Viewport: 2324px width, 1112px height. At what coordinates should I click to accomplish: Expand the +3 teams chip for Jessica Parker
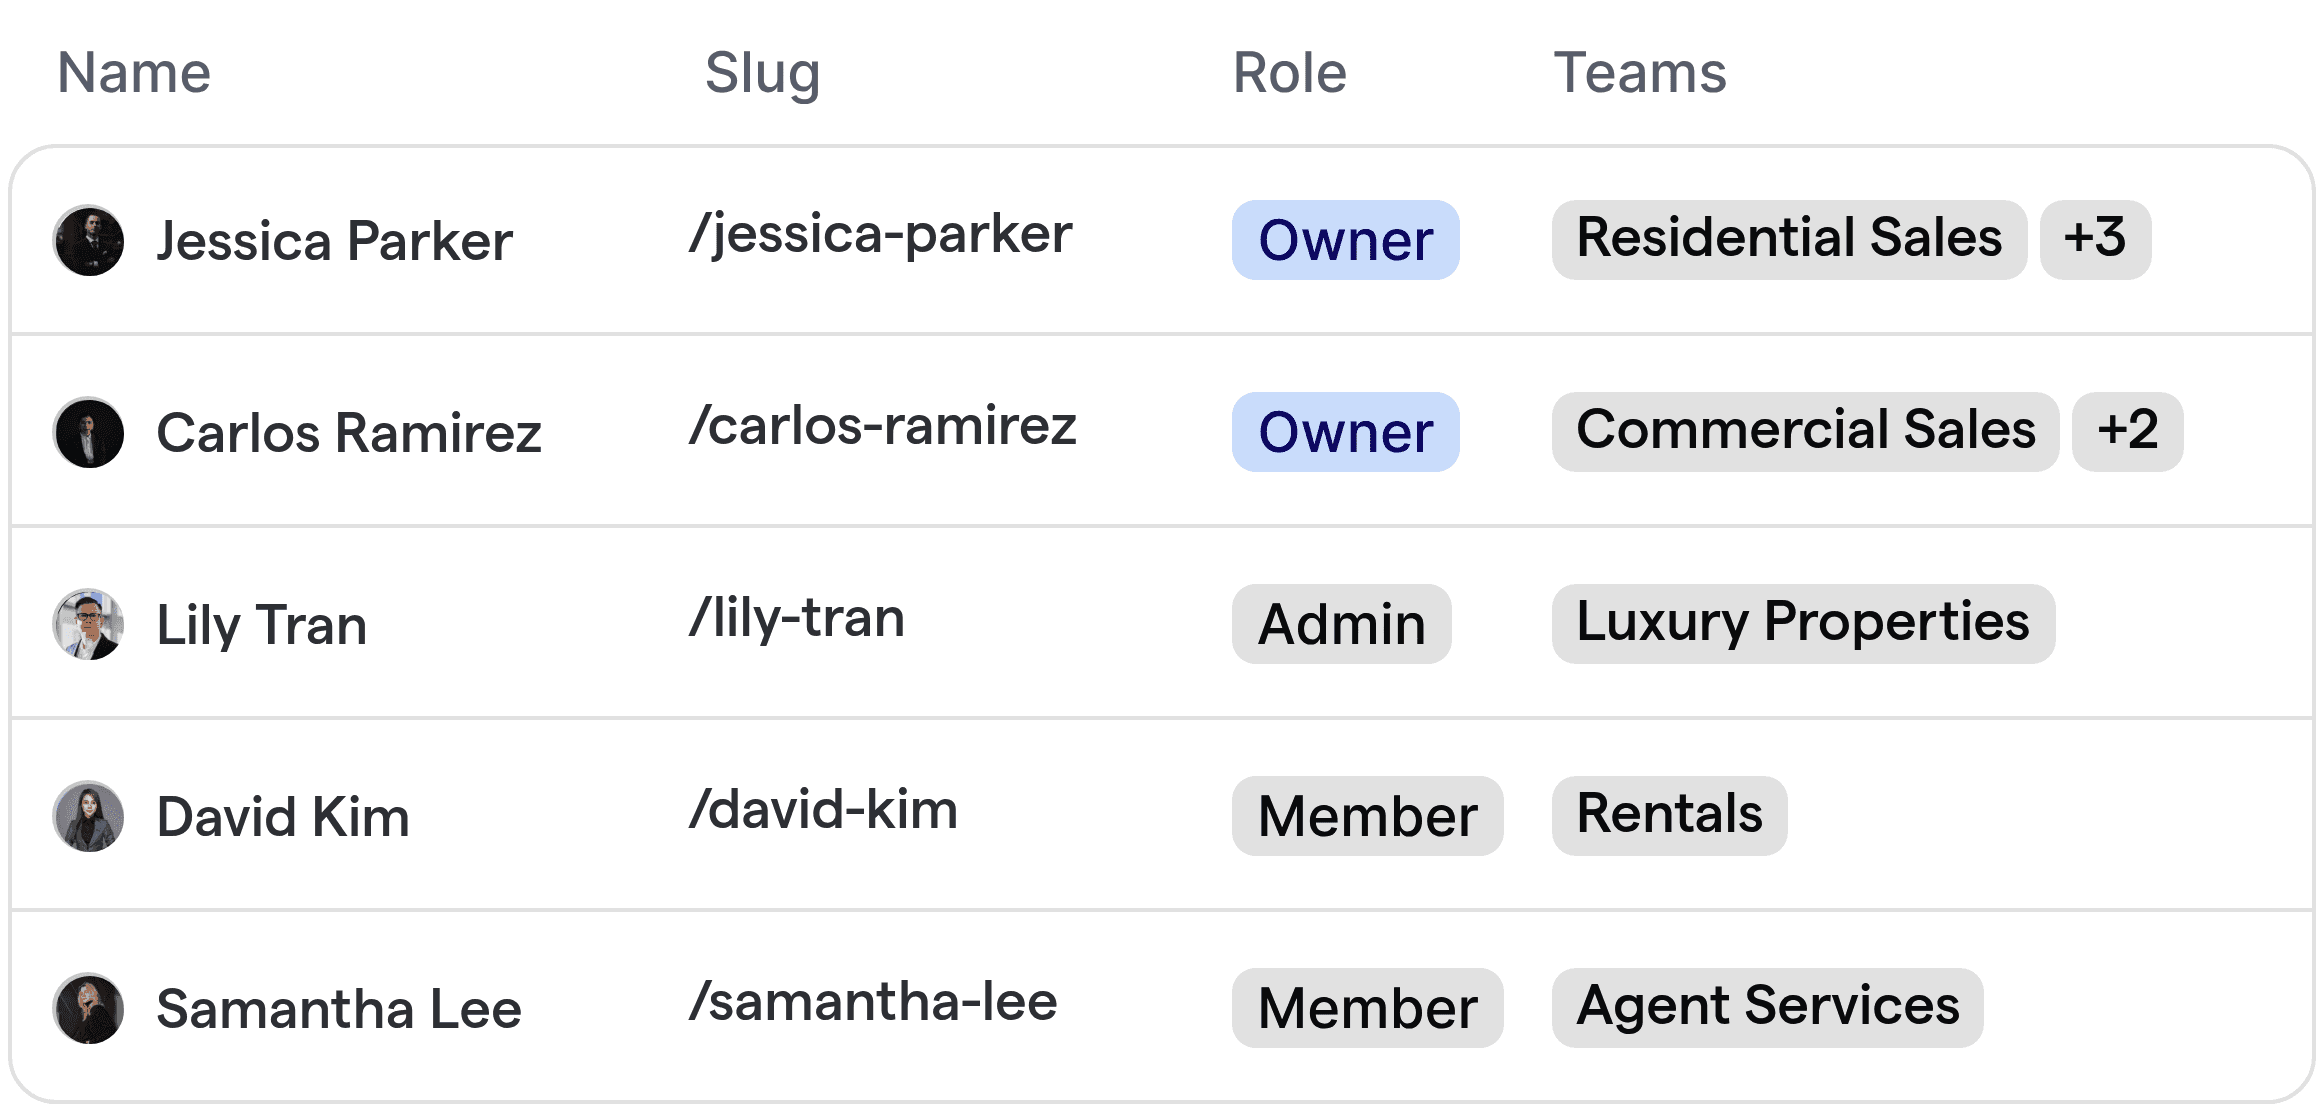[x=2095, y=240]
